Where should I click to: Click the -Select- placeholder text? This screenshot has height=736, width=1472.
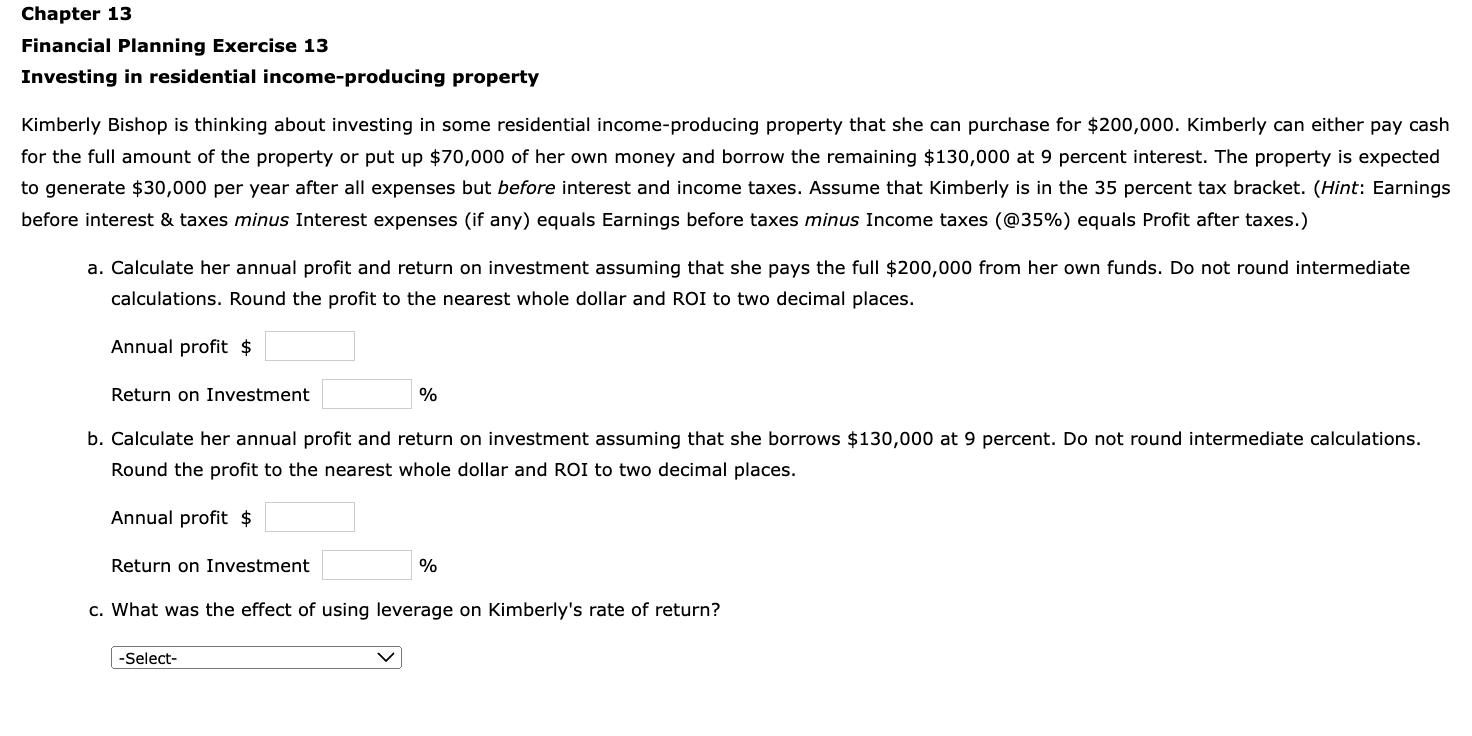tap(145, 657)
